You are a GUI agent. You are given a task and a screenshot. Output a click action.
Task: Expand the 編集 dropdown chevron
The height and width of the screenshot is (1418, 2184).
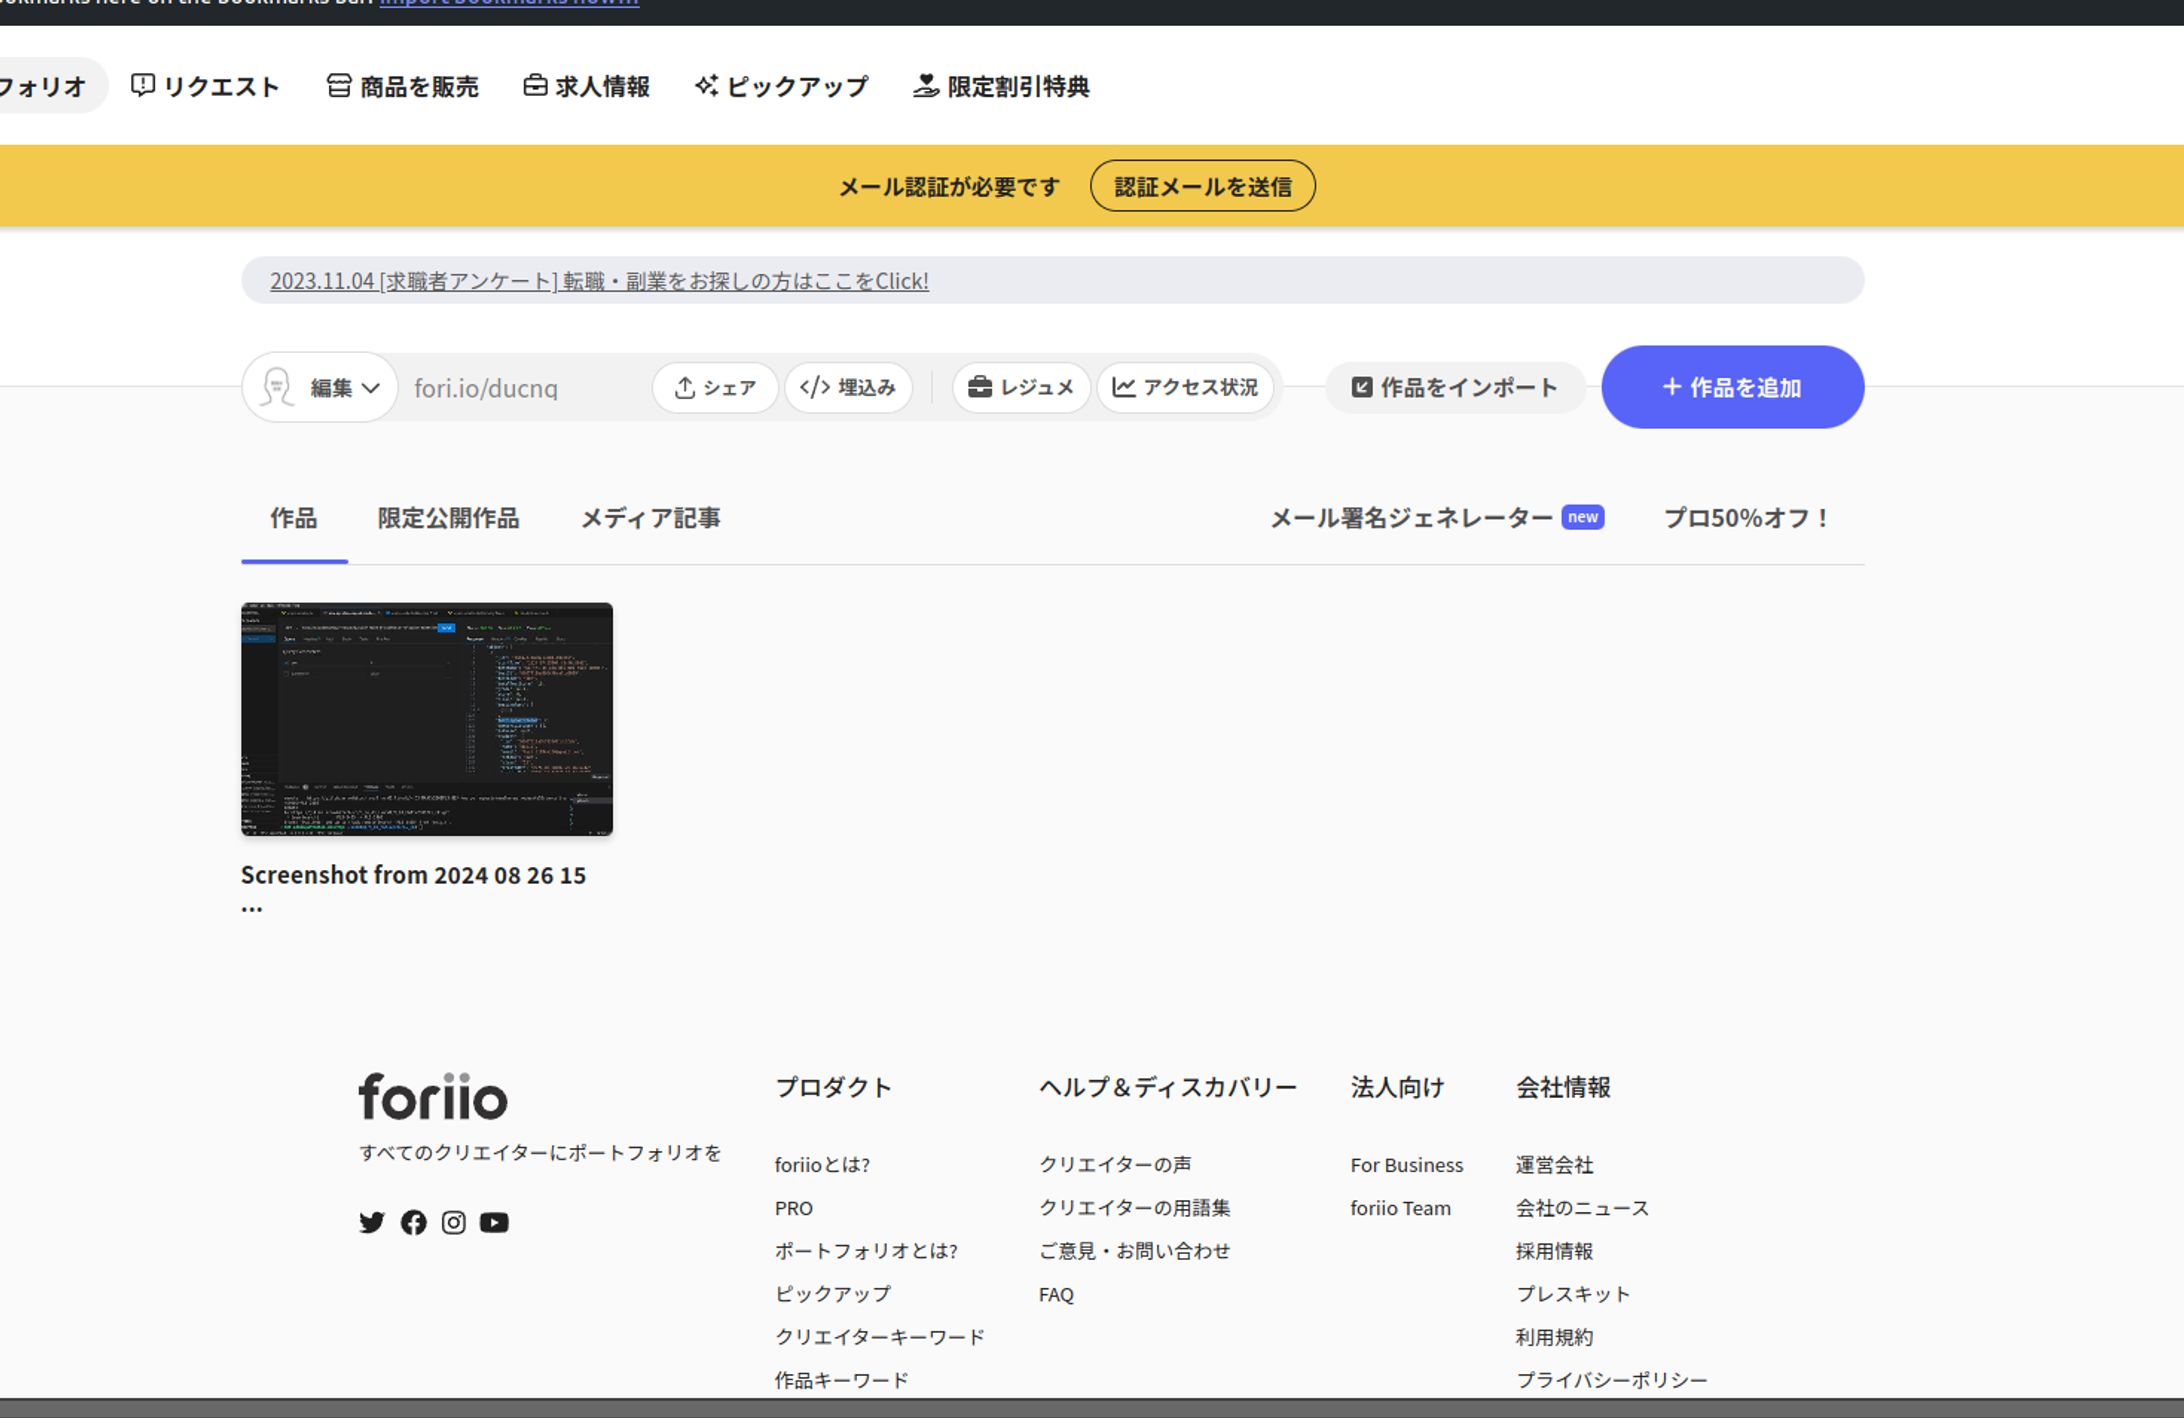[371, 388]
